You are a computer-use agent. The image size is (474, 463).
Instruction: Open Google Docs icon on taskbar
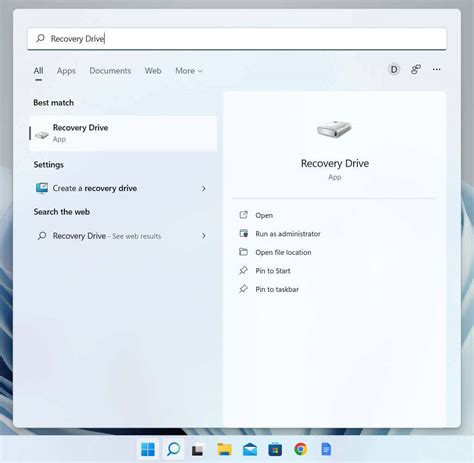click(326, 449)
